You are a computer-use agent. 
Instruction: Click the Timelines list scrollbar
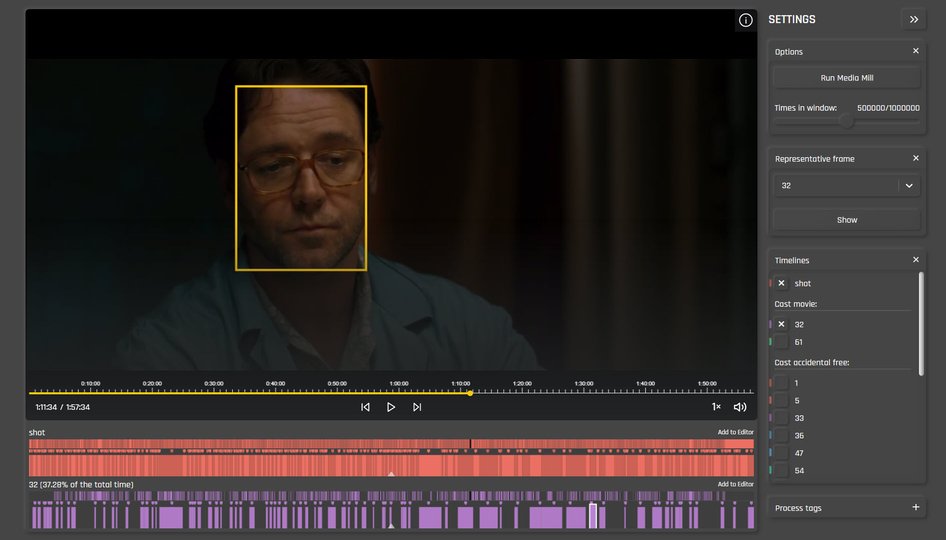click(921, 324)
